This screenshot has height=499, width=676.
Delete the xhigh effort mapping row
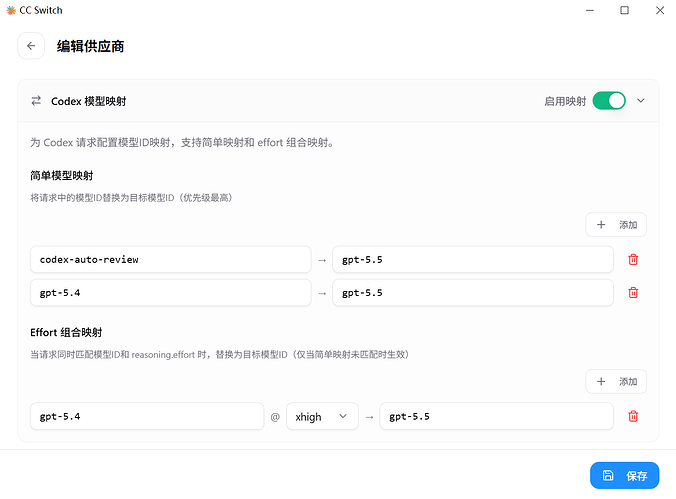point(633,417)
